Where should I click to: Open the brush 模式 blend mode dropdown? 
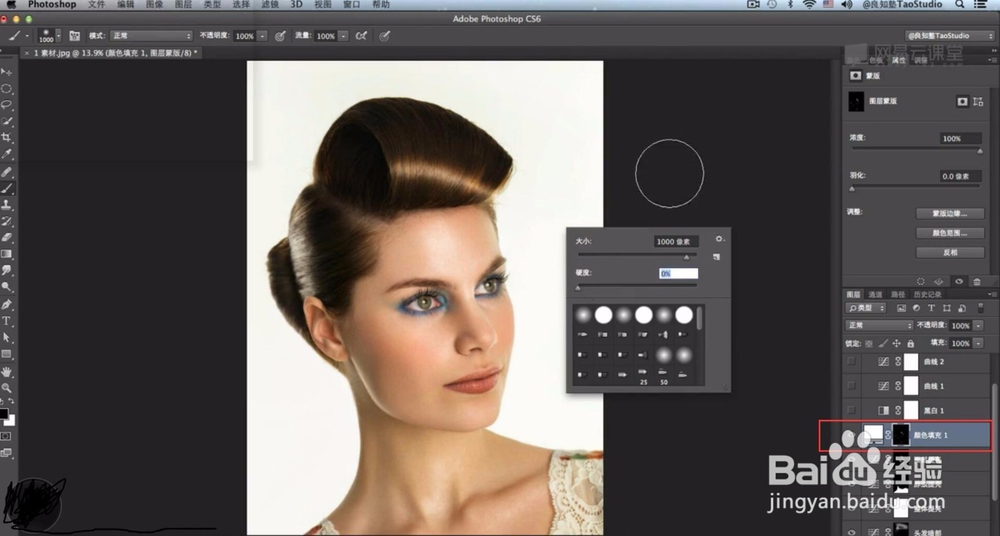click(151, 36)
